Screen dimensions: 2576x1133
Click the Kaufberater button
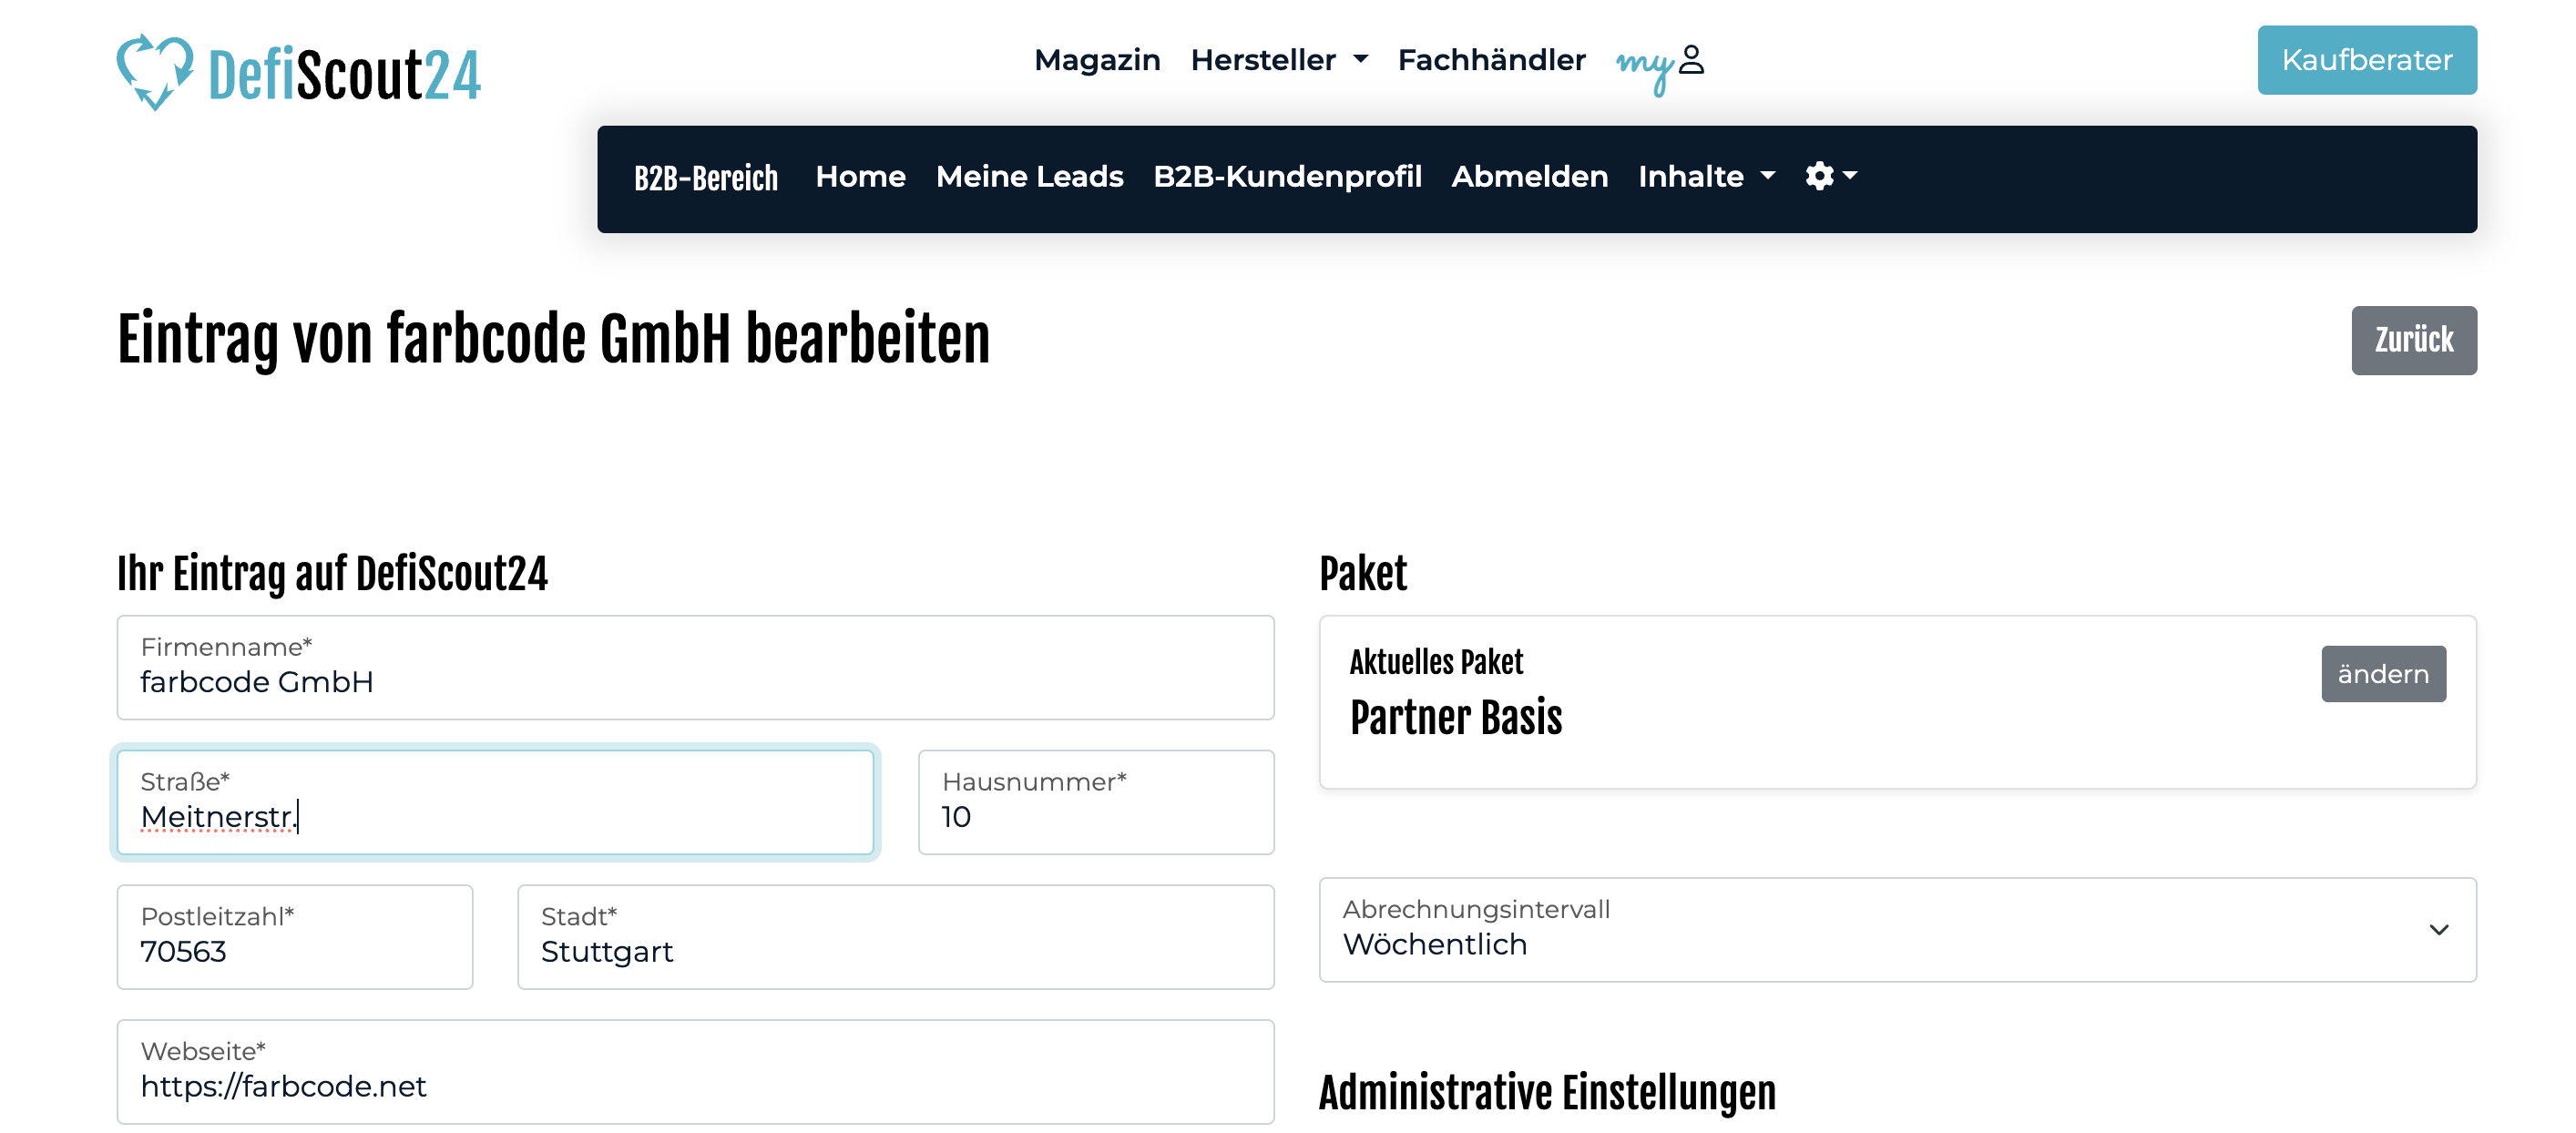(2366, 60)
